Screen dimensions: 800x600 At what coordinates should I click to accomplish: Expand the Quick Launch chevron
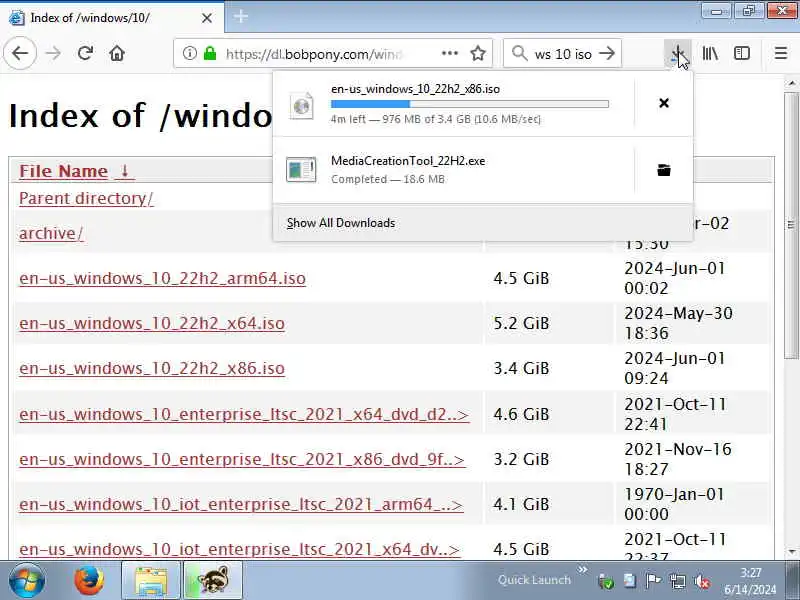coord(582,569)
